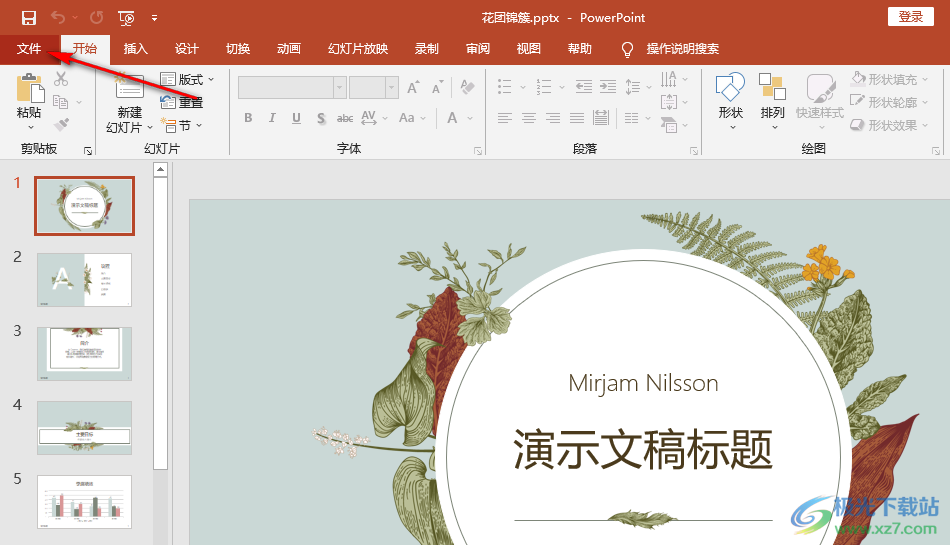This screenshot has width=950, height=545.
Task: Click the Bullets list icon
Action: click(x=505, y=87)
